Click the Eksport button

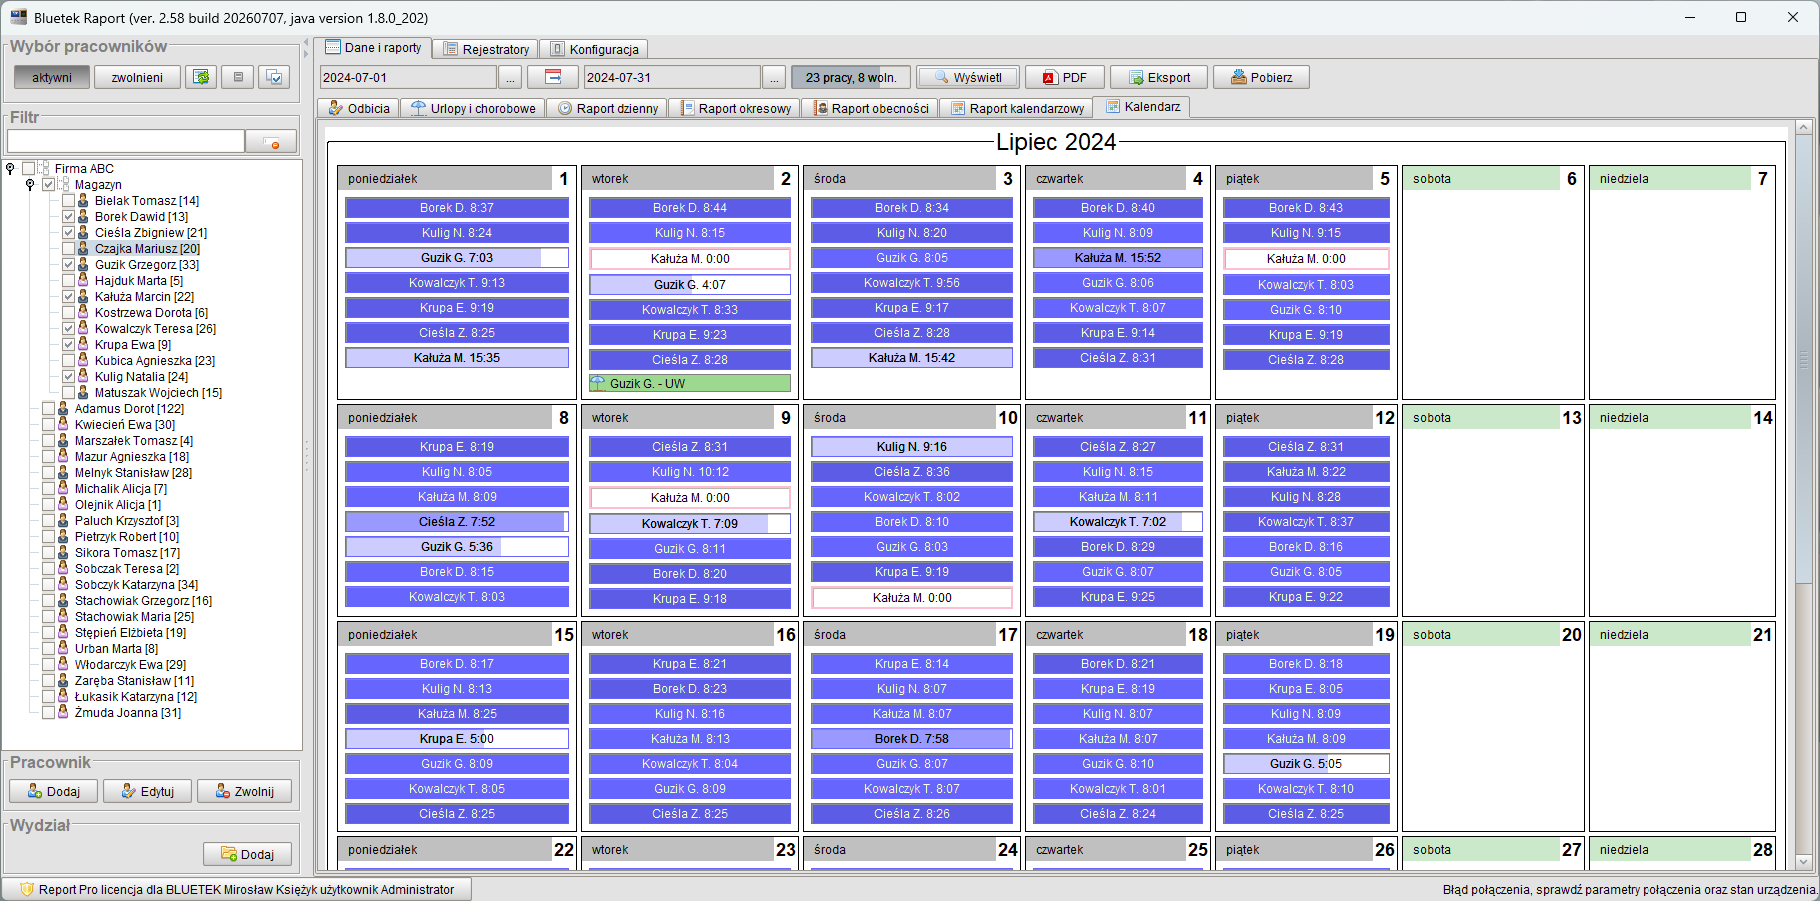click(1159, 77)
